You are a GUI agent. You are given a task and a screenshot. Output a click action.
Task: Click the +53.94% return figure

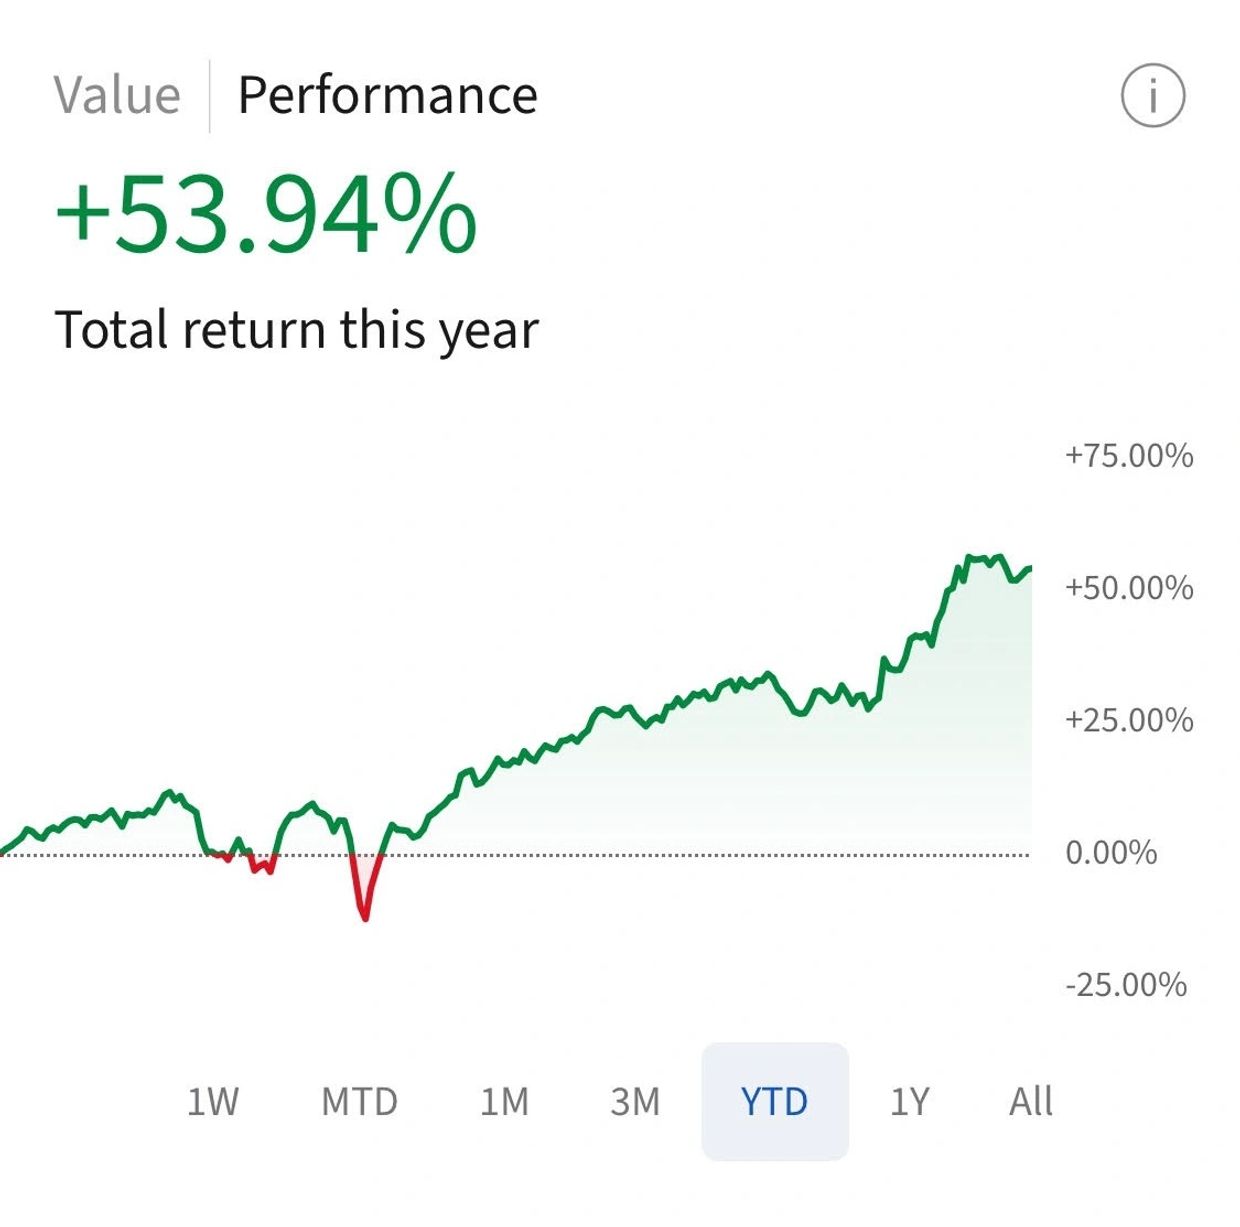coord(266,215)
